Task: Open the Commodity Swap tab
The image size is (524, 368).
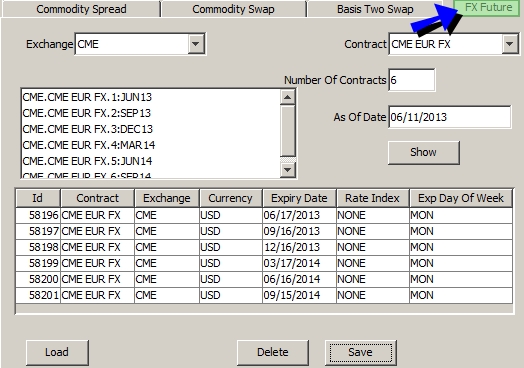Action: point(233,9)
